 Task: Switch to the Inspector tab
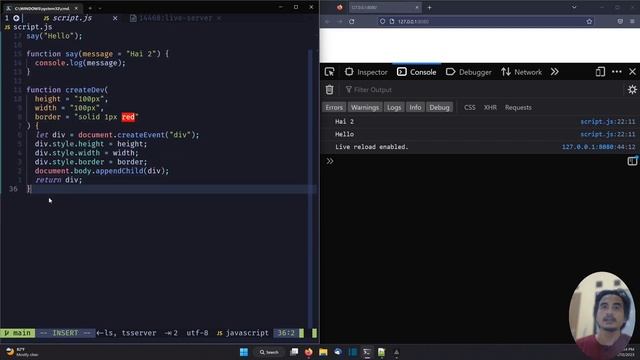[366, 72]
